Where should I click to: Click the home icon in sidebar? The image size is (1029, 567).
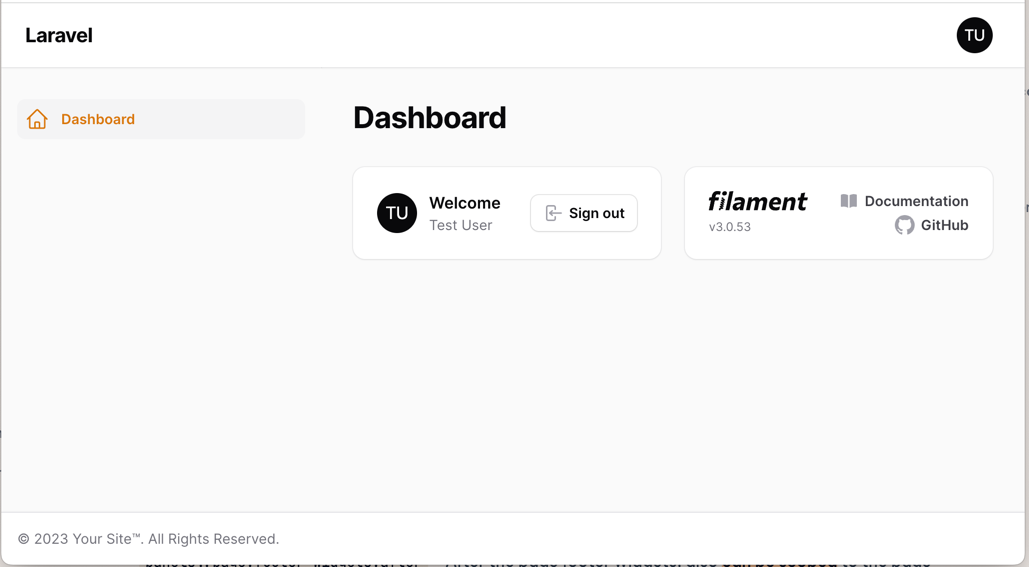pyautogui.click(x=37, y=119)
